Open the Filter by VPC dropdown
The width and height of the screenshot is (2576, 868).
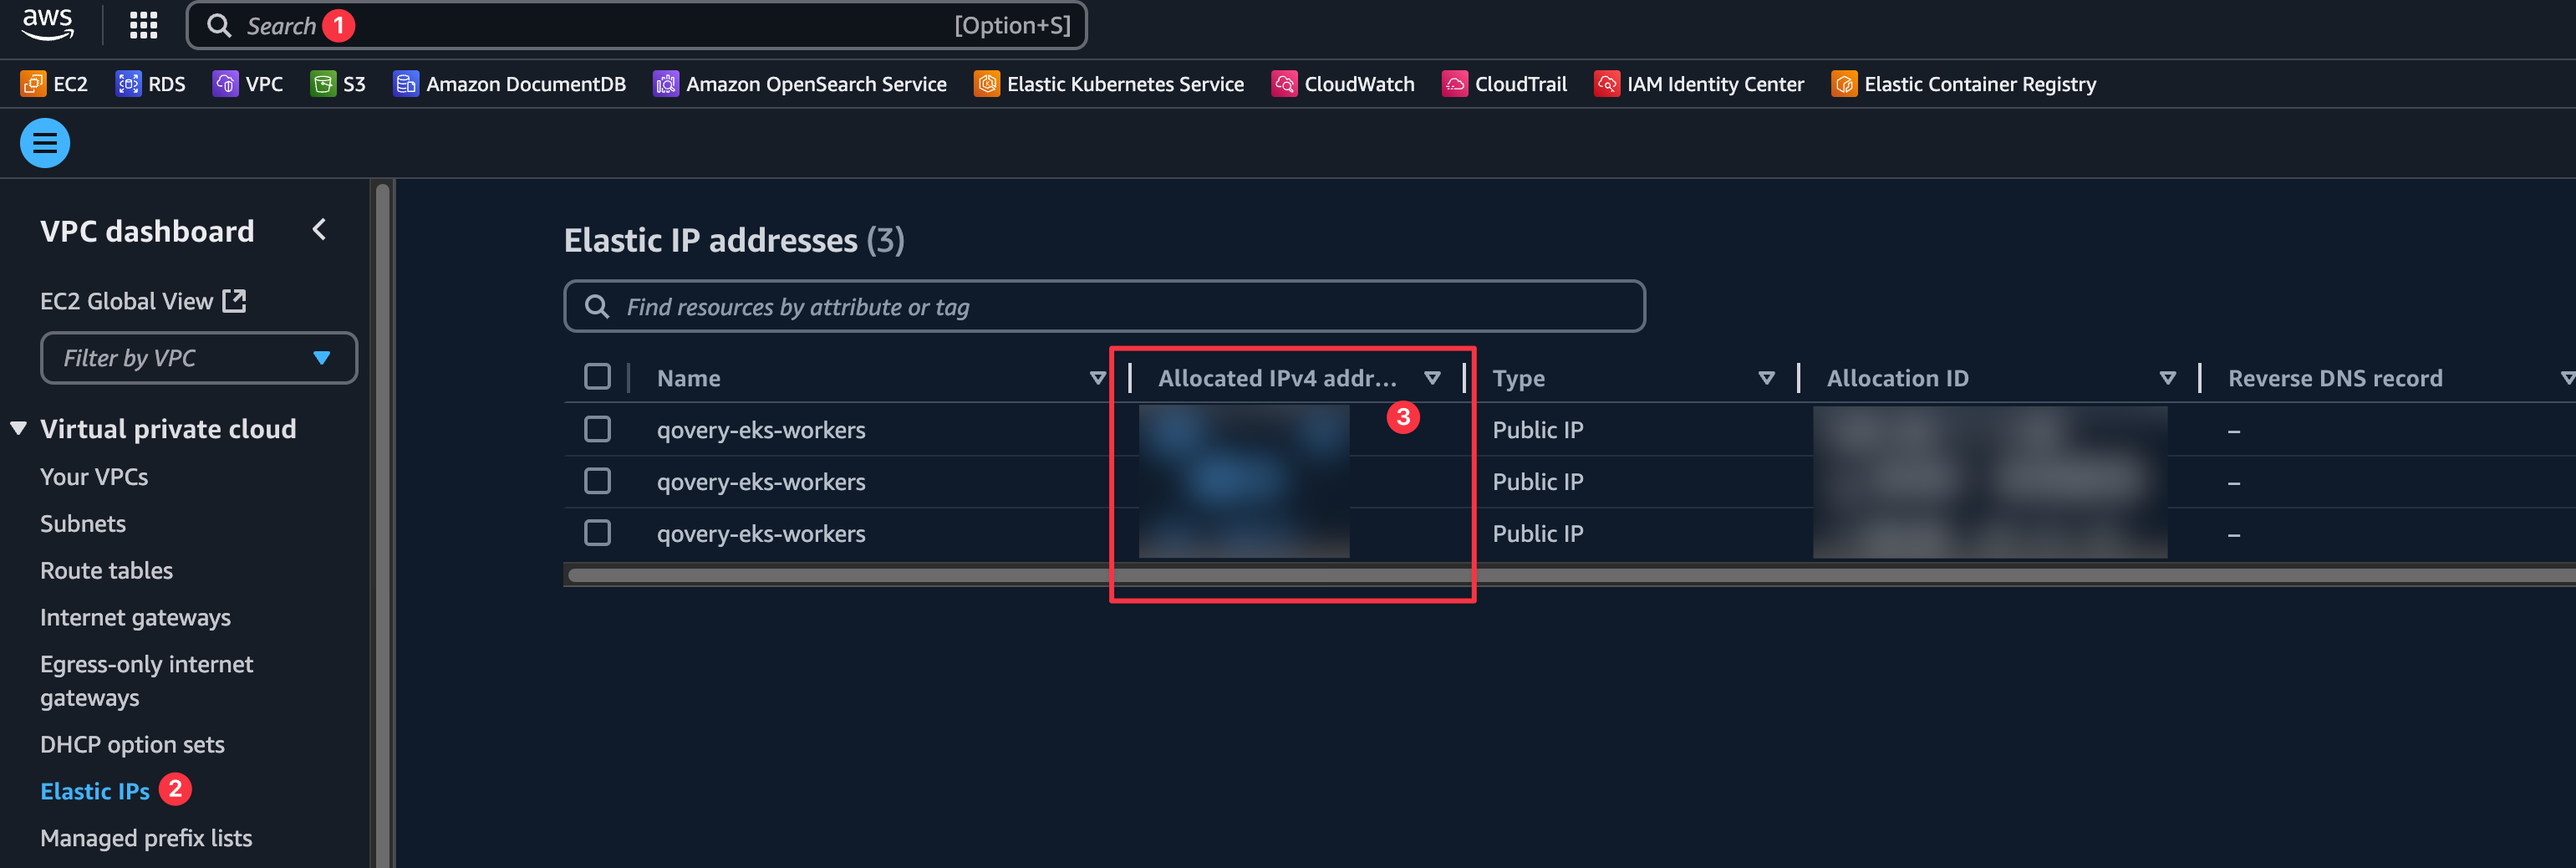[x=198, y=358]
